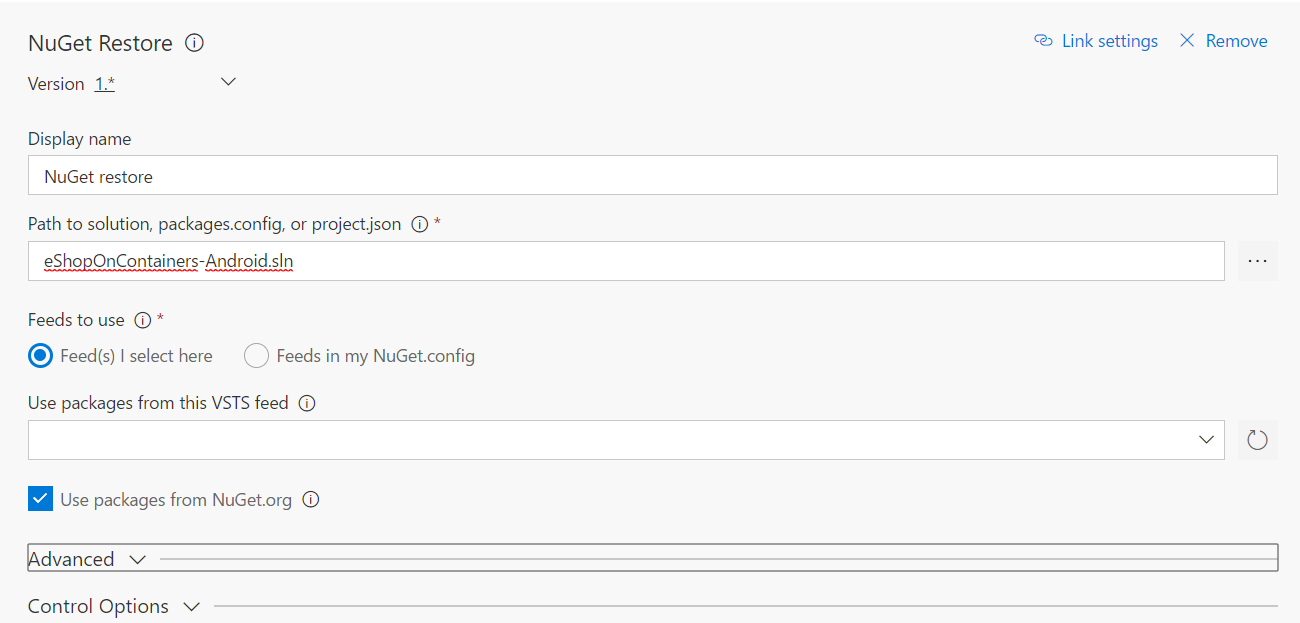Select the Feed(s) I select here radio
The width and height of the screenshot is (1300, 623).
tap(41, 356)
